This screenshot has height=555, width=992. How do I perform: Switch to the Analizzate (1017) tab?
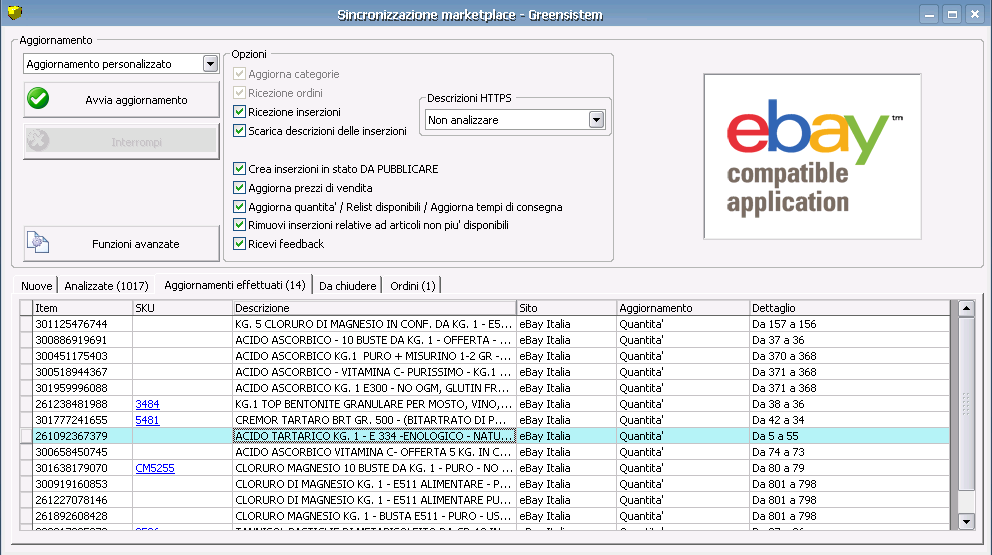click(105, 286)
